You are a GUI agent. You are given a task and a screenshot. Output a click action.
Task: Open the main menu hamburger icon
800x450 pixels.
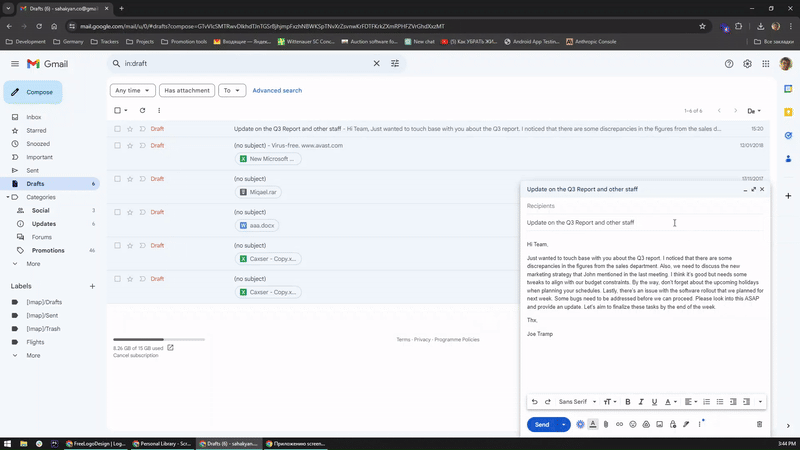15,64
